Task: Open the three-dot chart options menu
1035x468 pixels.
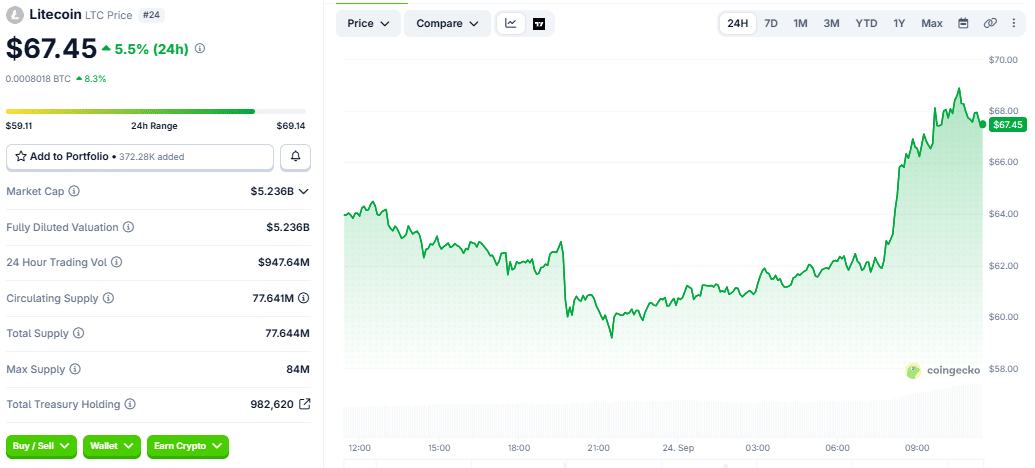Action: coord(1014,24)
